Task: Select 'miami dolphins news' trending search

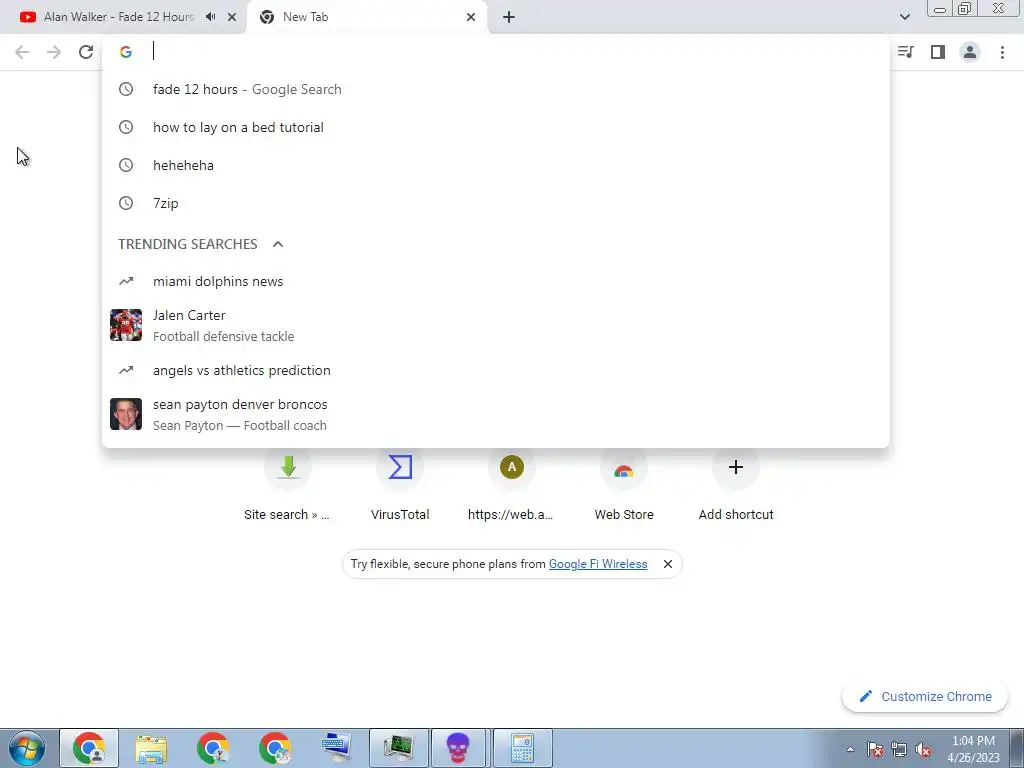Action: [496, 281]
